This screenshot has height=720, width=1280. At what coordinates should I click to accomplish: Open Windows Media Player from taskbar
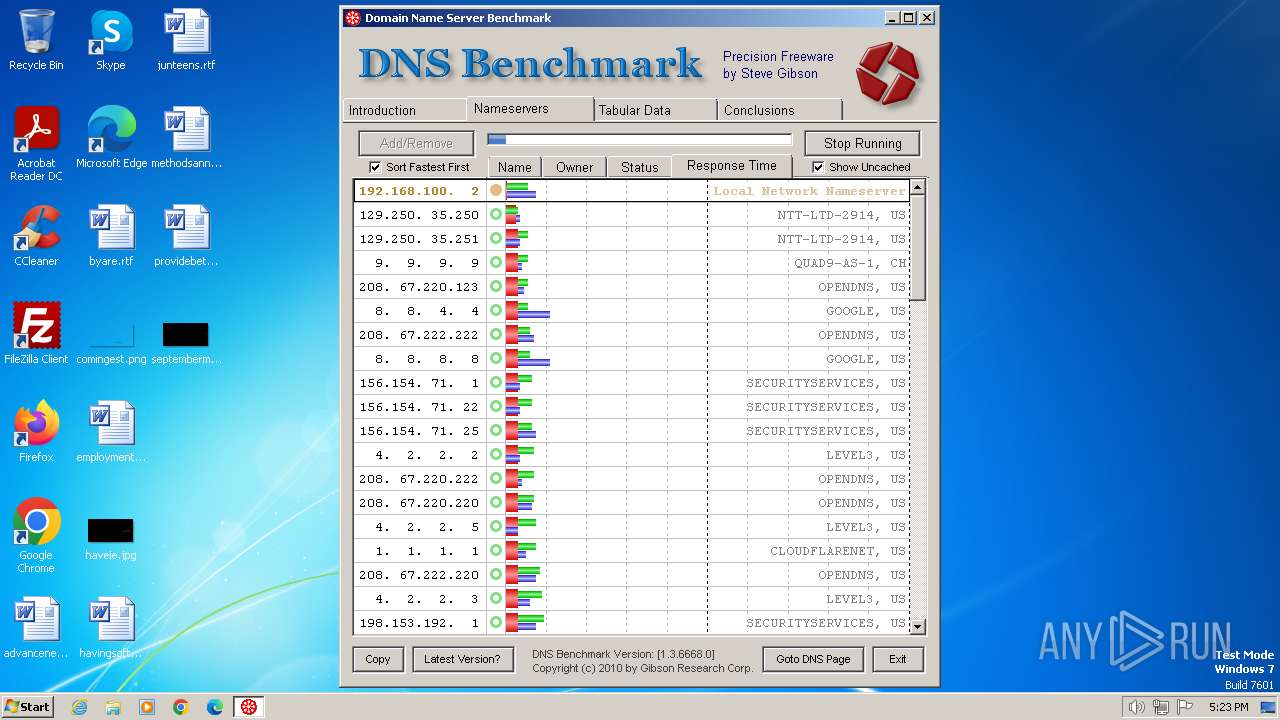(x=146, y=707)
